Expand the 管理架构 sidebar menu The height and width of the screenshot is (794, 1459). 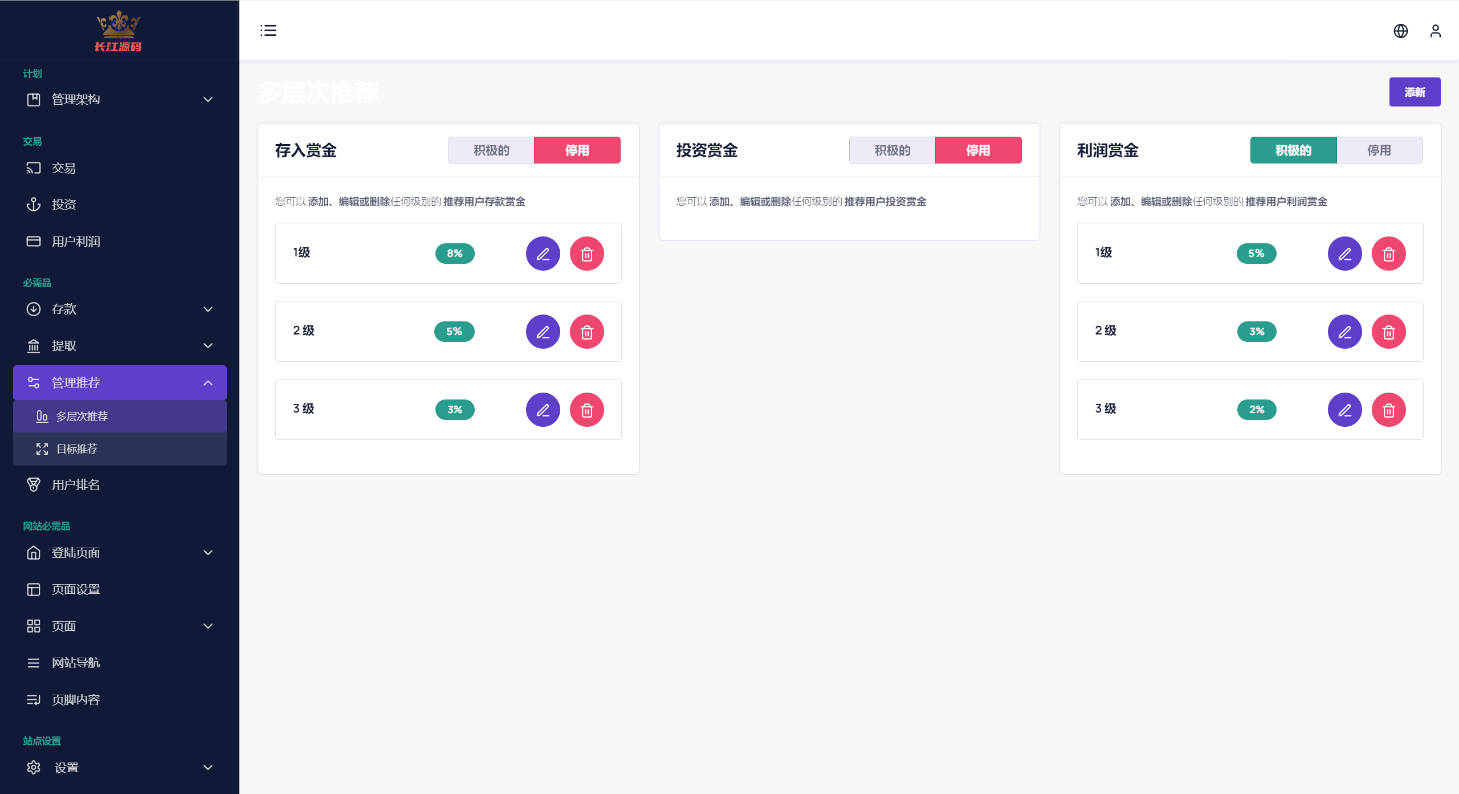[x=119, y=99]
